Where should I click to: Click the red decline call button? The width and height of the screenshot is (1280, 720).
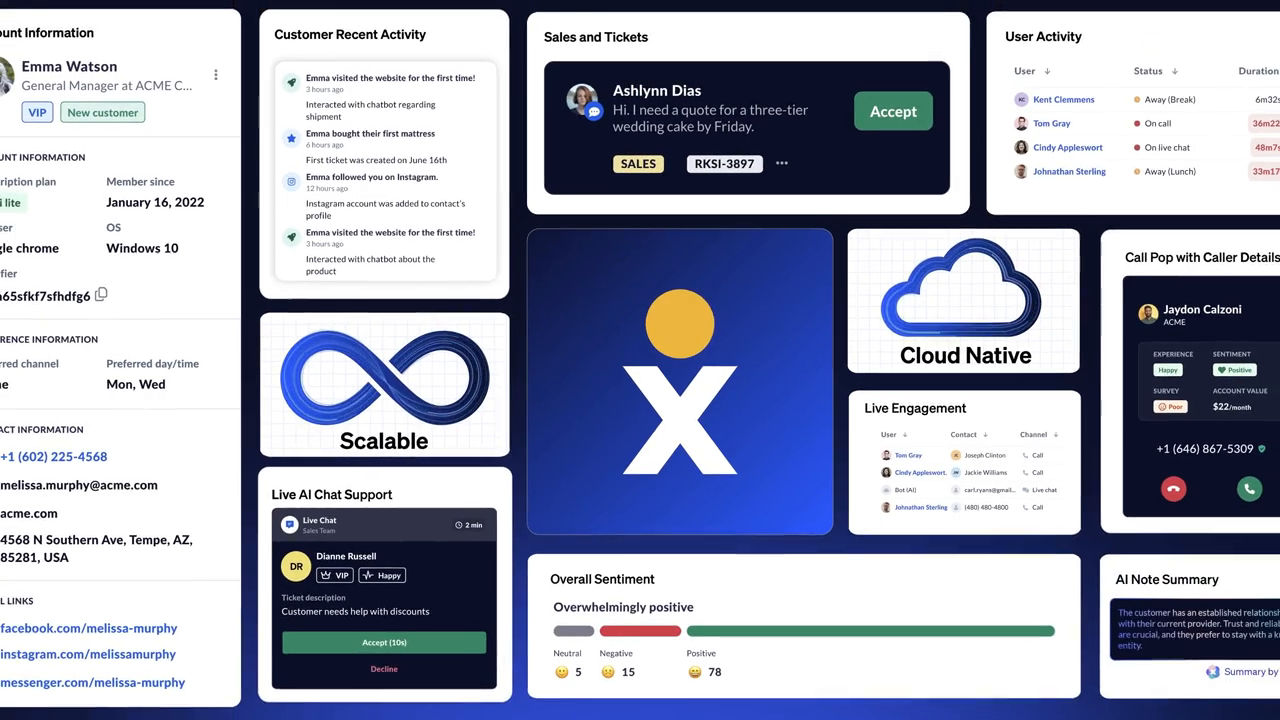(1173, 489)
